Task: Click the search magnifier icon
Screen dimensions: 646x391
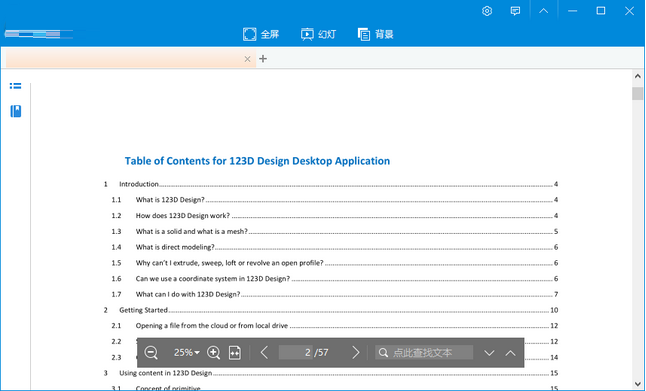Action: pyautogui.click(x=383, y=353)
